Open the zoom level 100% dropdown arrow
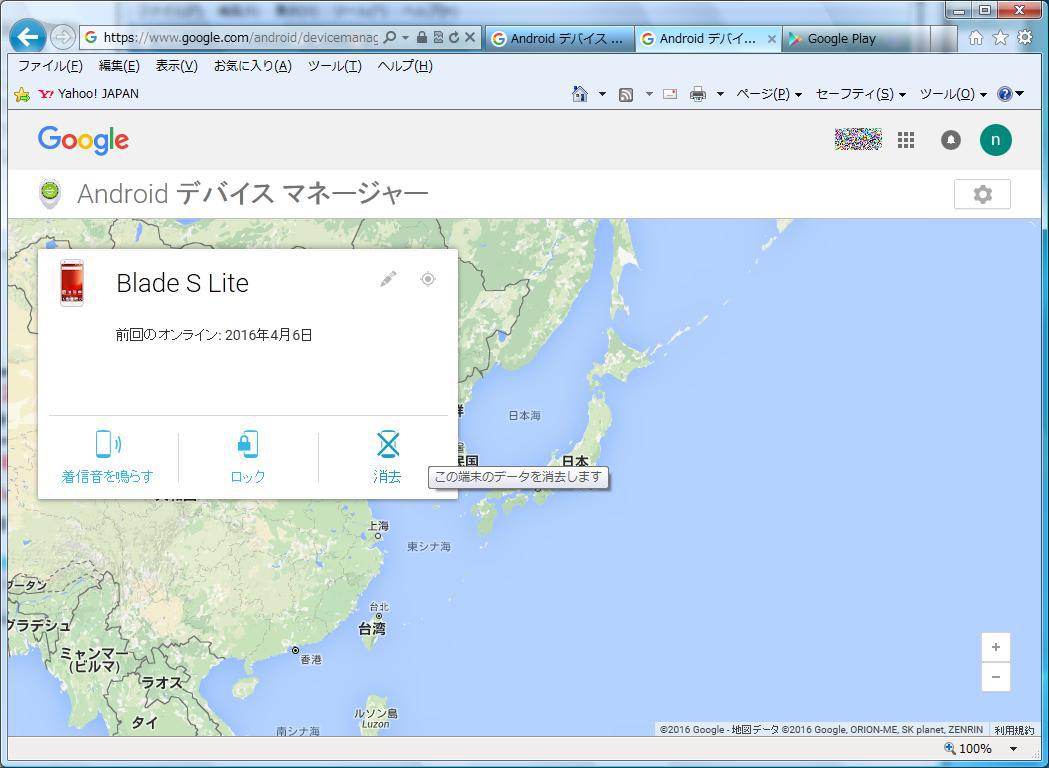The height and width of the screenshot is (768, 1049). (1013, 749)
